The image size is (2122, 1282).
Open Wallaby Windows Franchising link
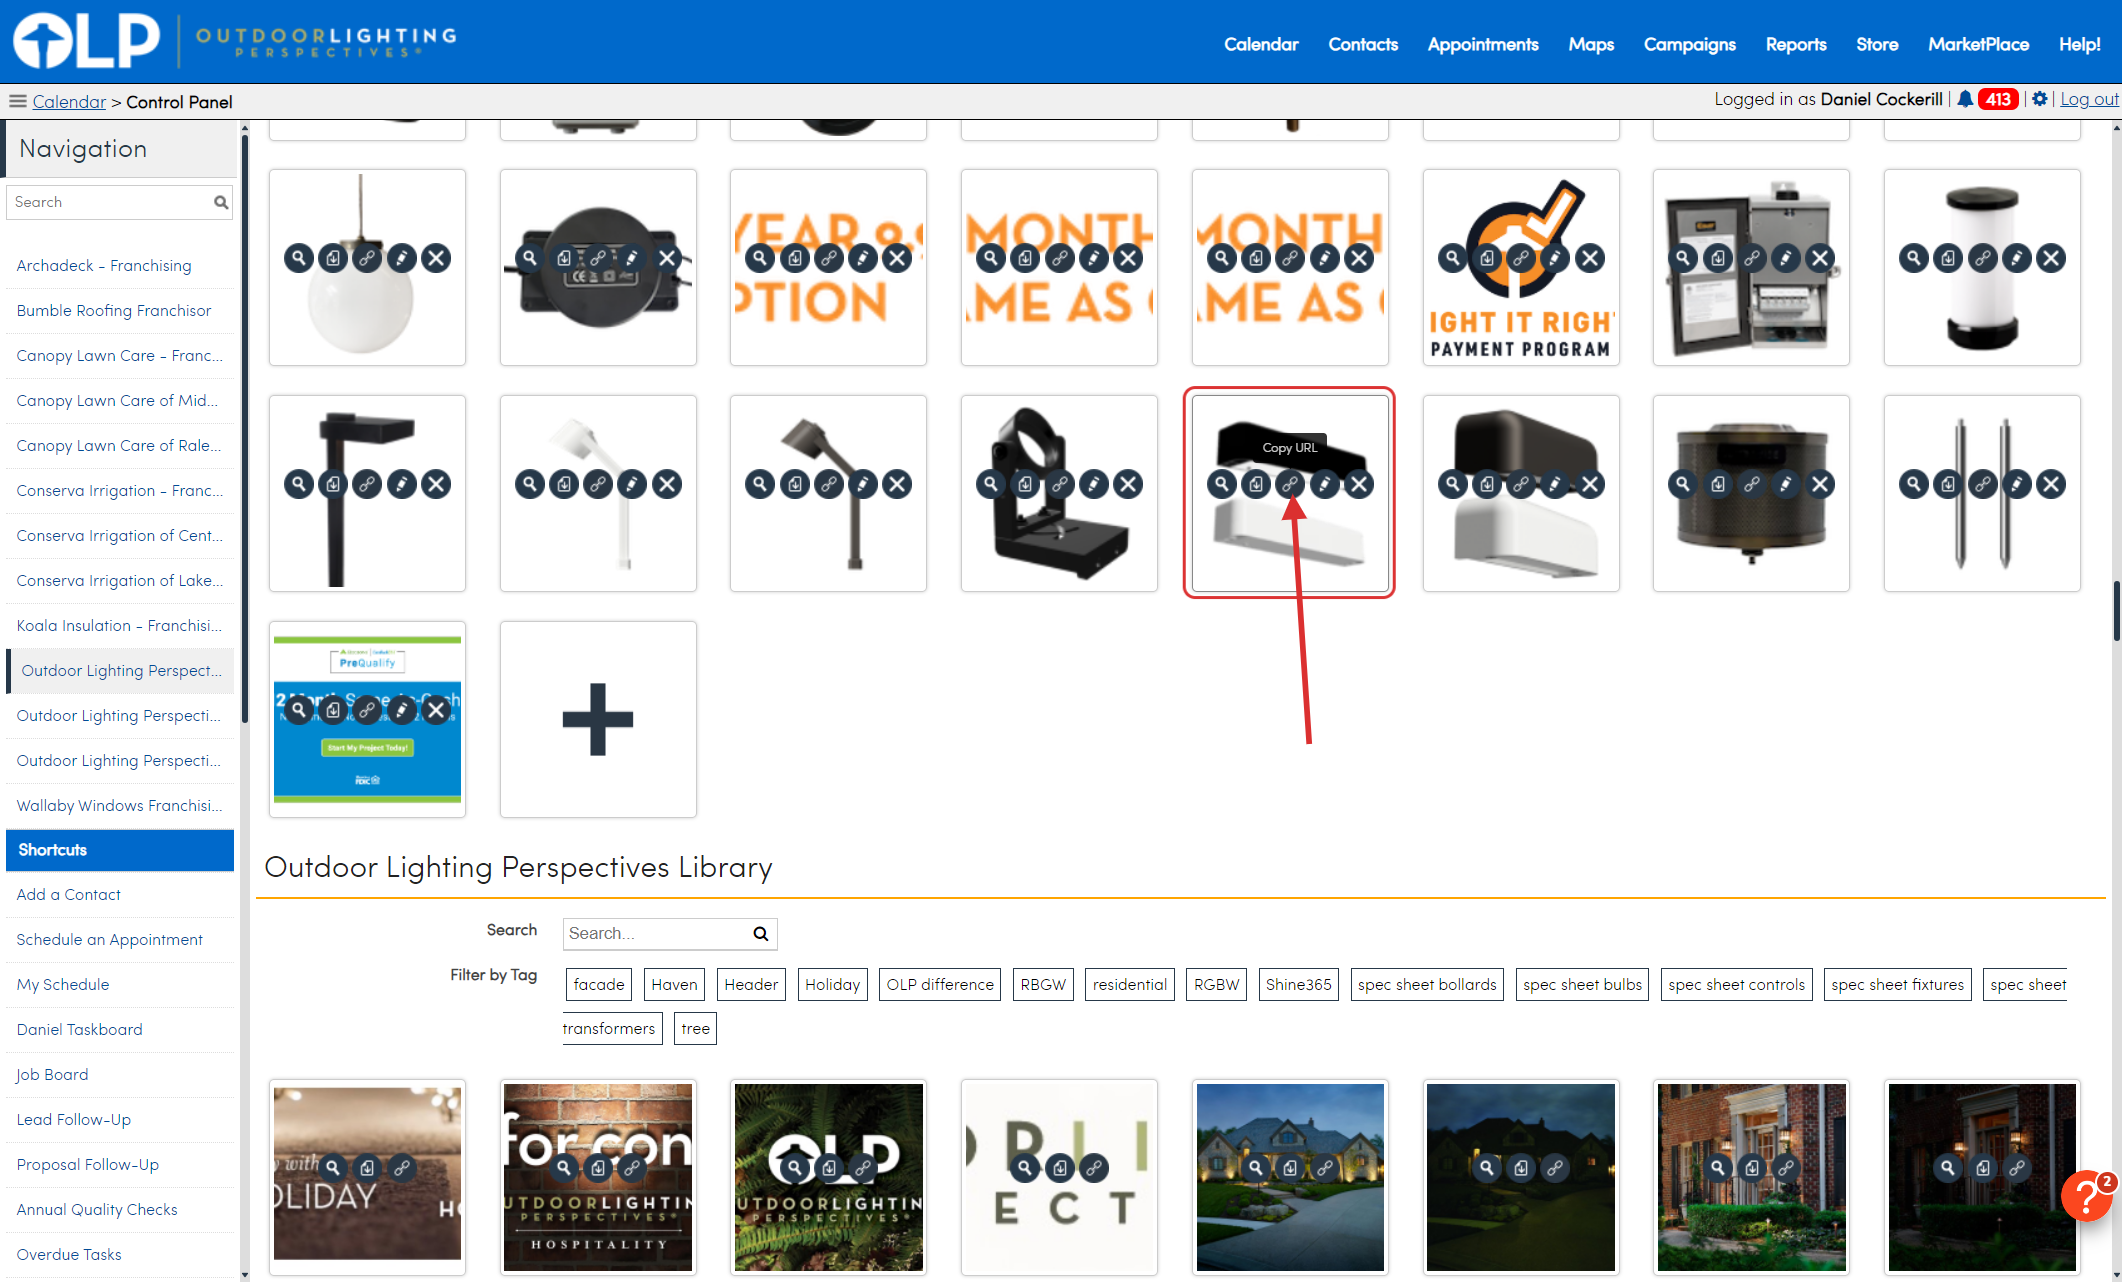(119, 806)
